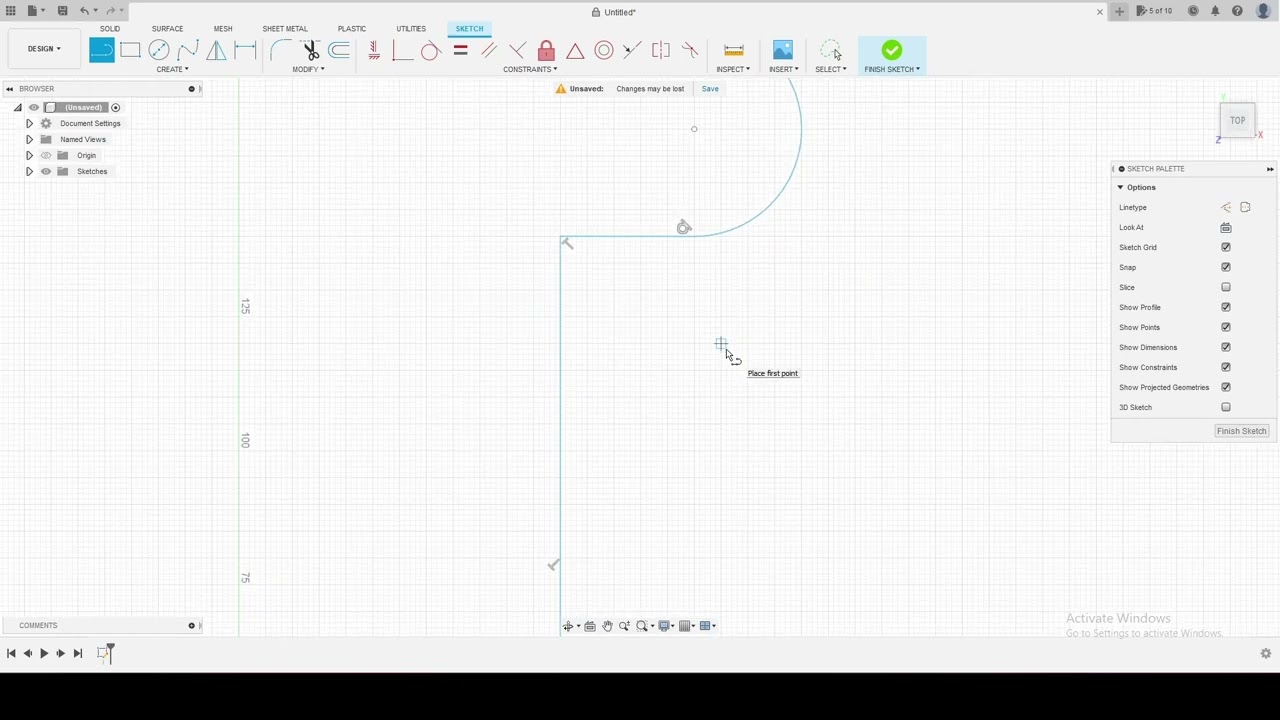Select the Line sketch tool
1280x720 pixels.
[102, 50]
